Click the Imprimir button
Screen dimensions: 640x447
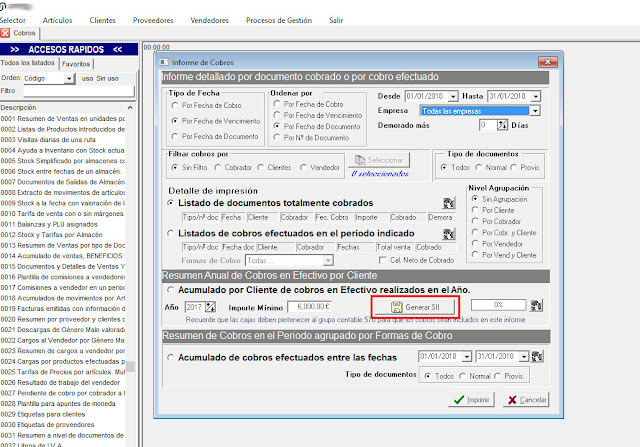[470, 400]
